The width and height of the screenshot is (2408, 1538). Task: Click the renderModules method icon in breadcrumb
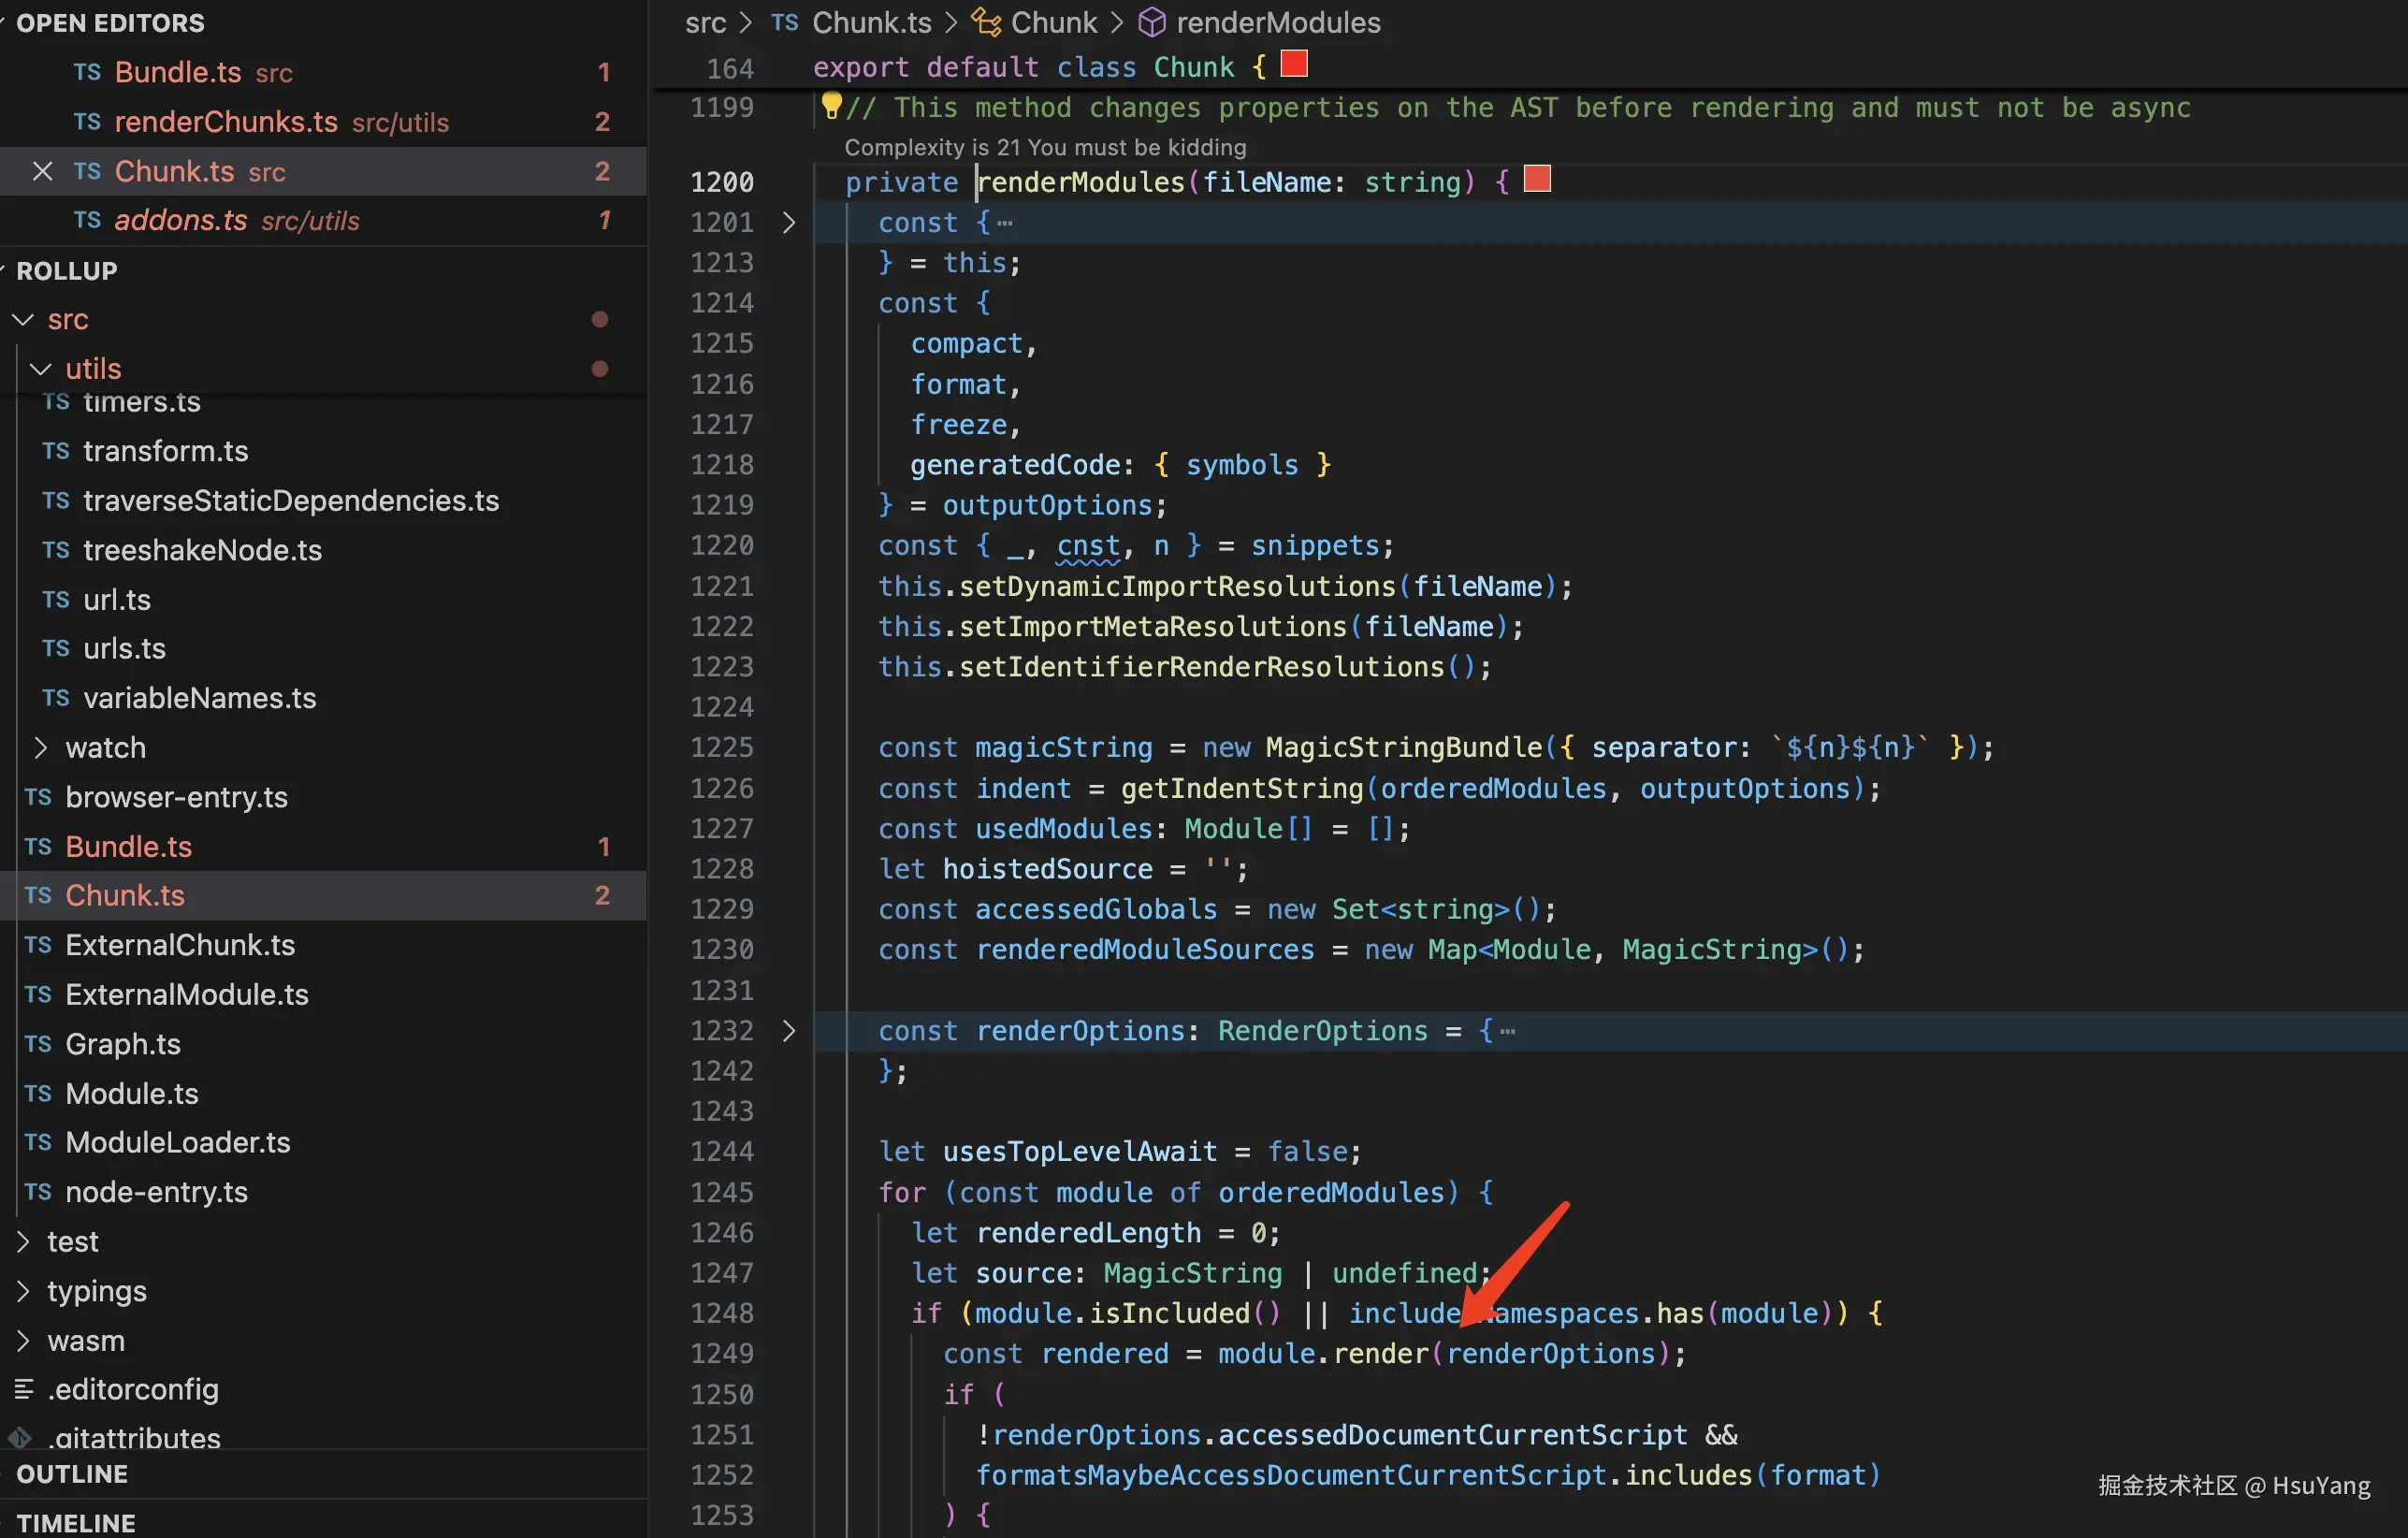pyautogui.click(x=1151, y=22)
